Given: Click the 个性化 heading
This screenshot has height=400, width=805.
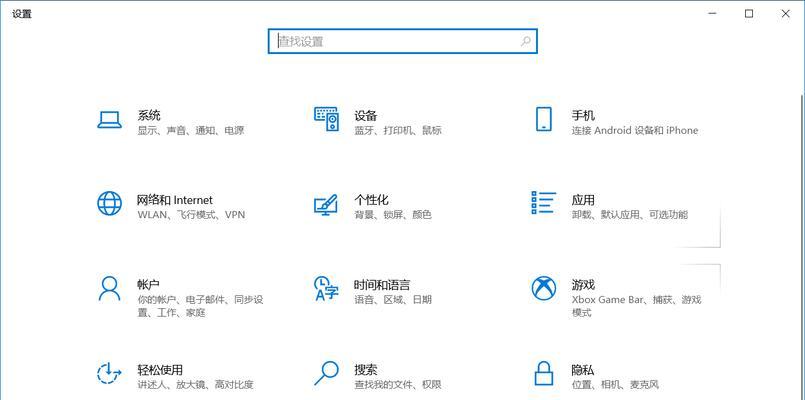Looking at the screenshot, I should pyautogui.click(x=372, y=200).
